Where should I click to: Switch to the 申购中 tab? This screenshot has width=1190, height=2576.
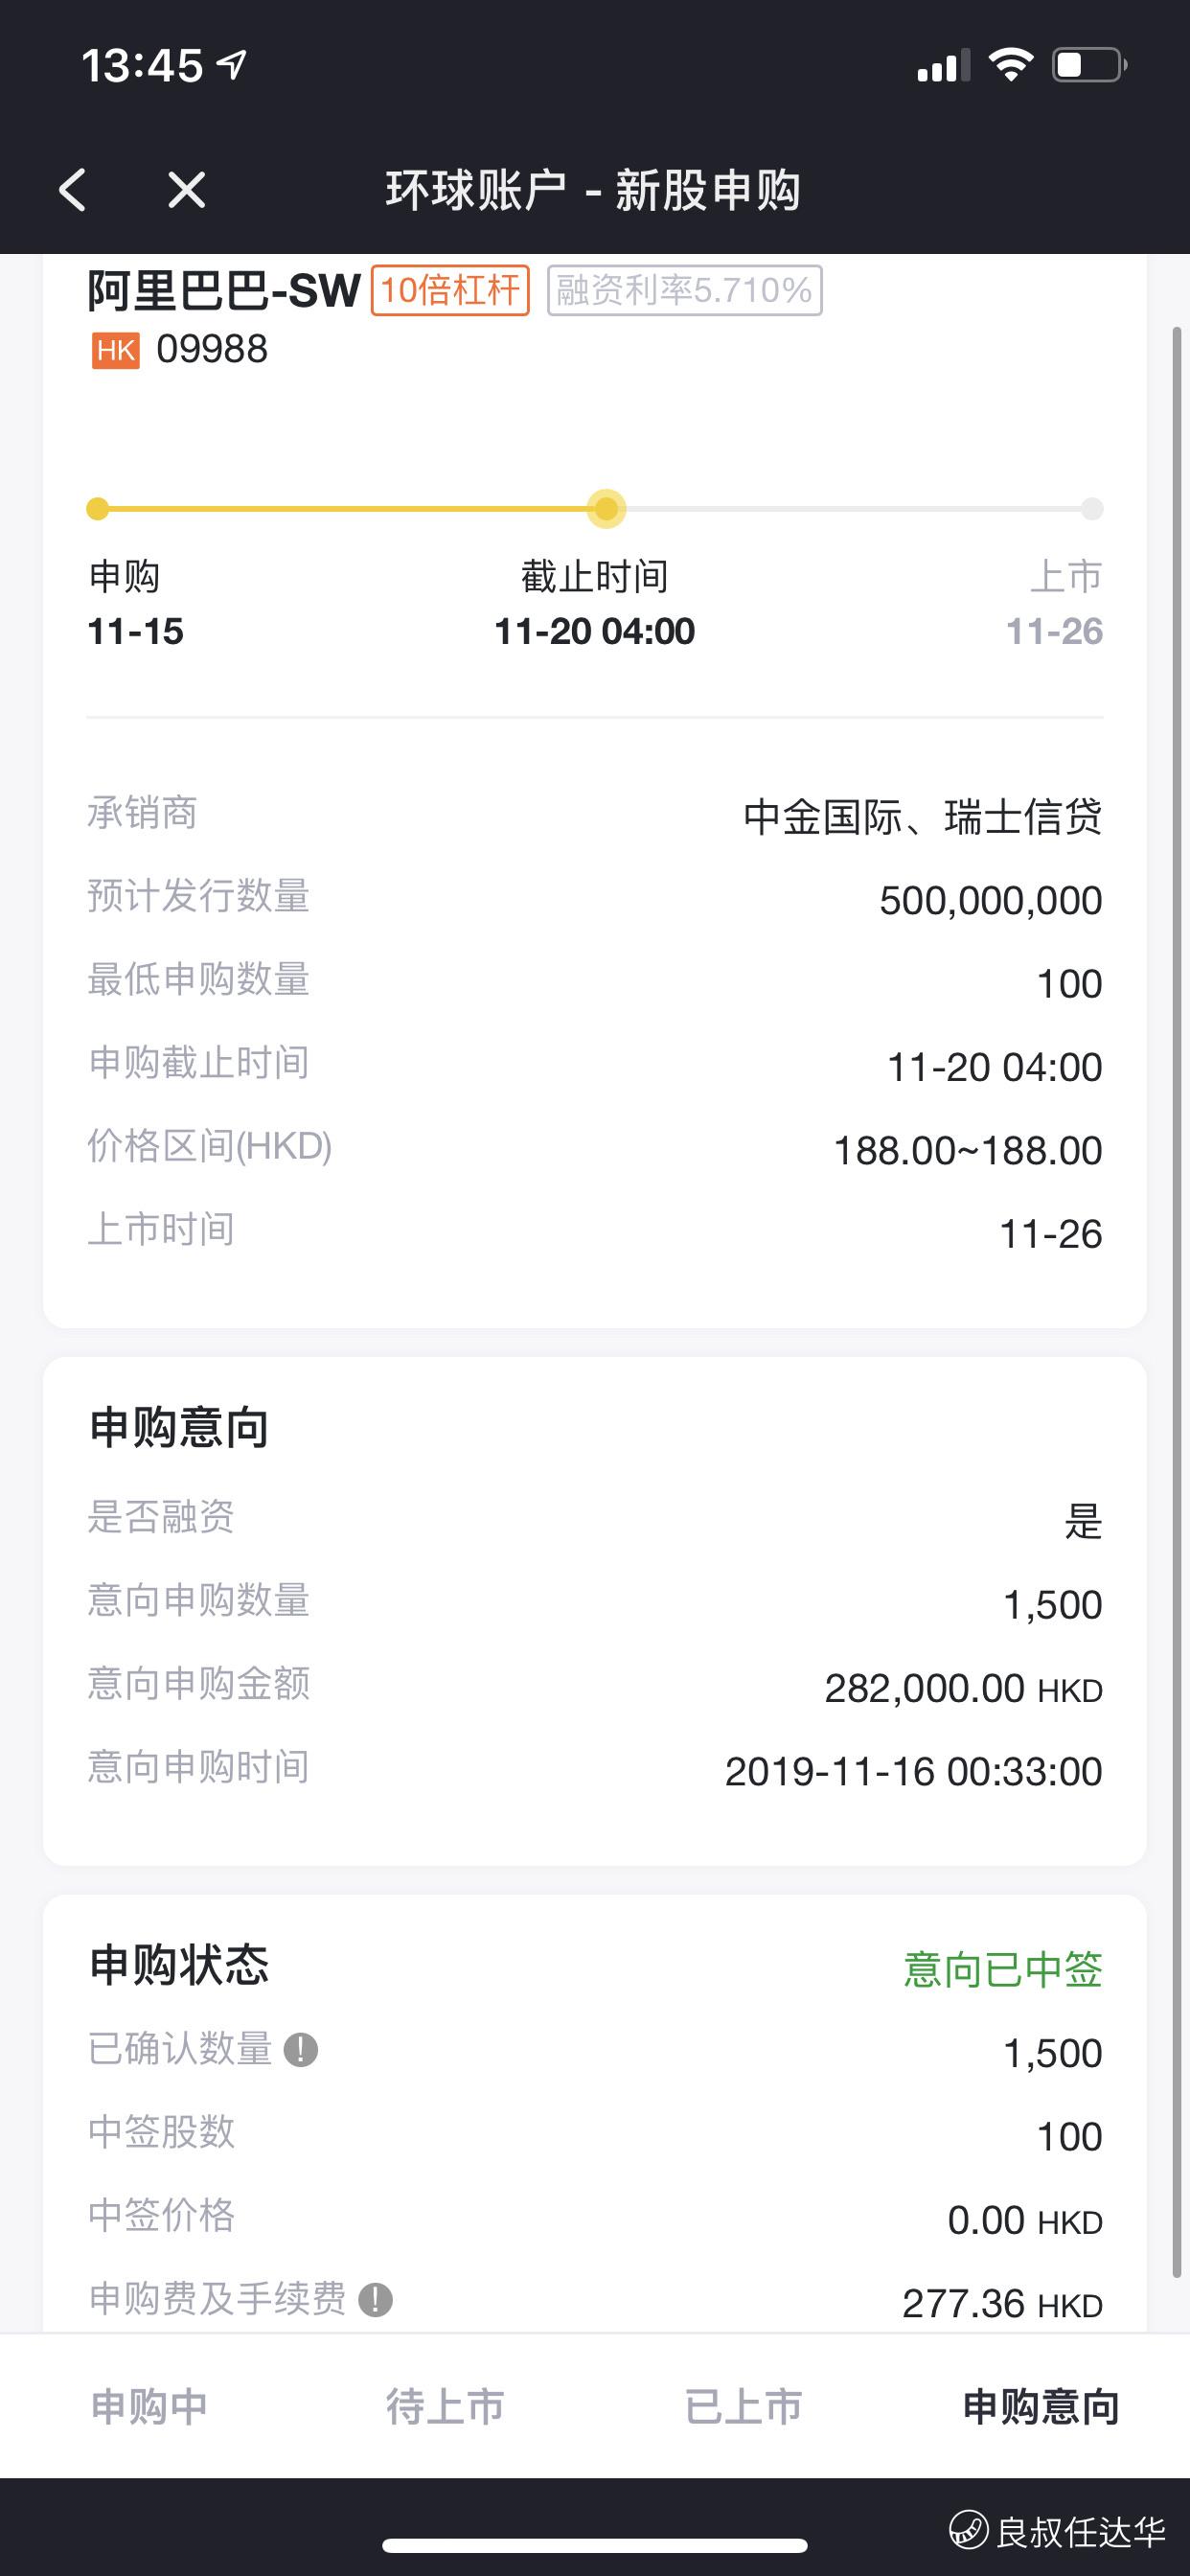[x=149, y=2406]
